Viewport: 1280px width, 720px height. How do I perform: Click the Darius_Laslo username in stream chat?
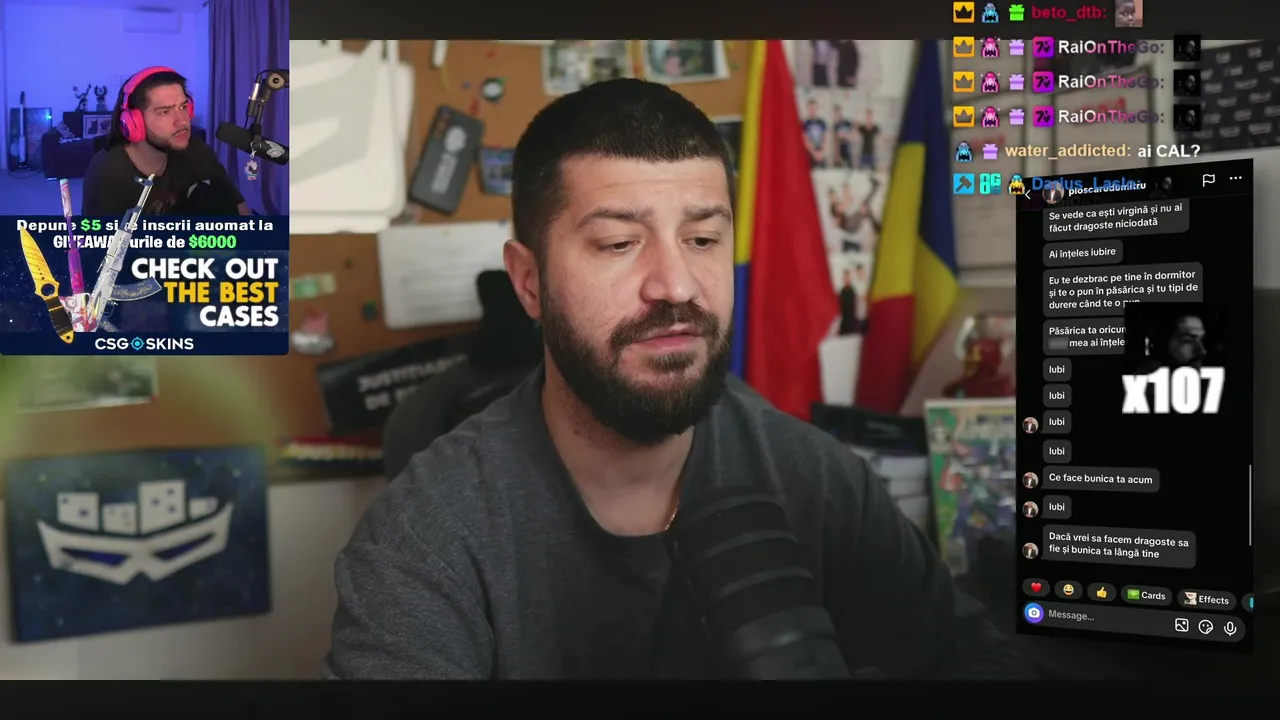(x=1086, y=184)
